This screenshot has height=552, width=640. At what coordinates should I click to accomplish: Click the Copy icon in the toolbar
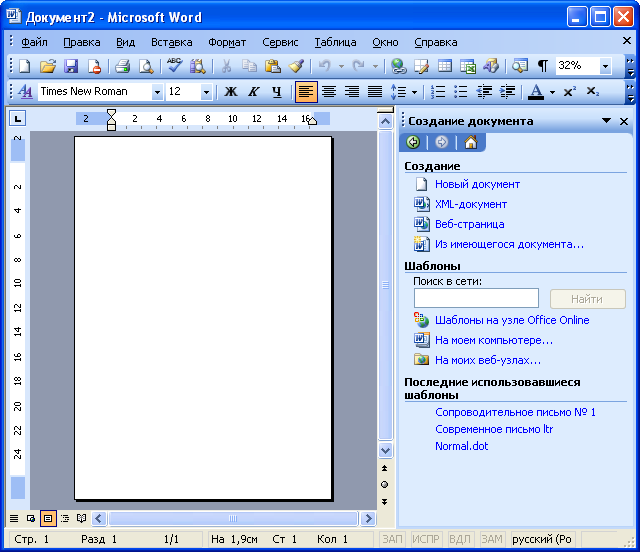click(x=249, y=66)
